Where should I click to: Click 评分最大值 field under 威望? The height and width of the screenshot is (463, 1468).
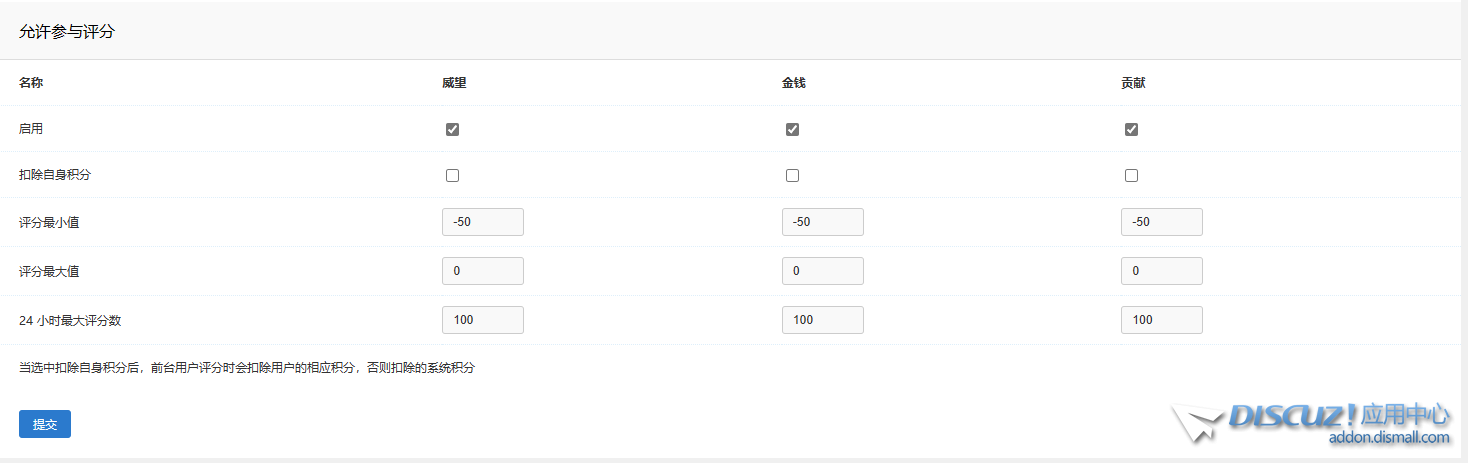[482, 271]
